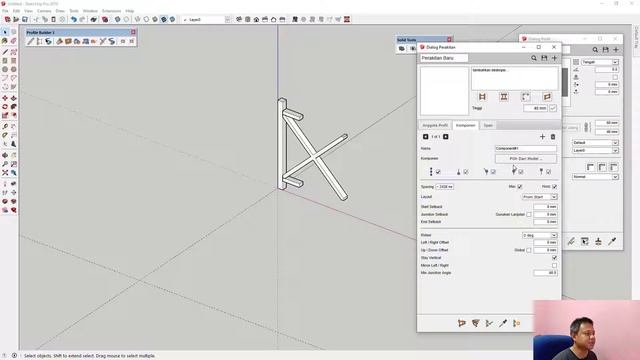Close the Solid Tools toolbar

click(449, 40)
